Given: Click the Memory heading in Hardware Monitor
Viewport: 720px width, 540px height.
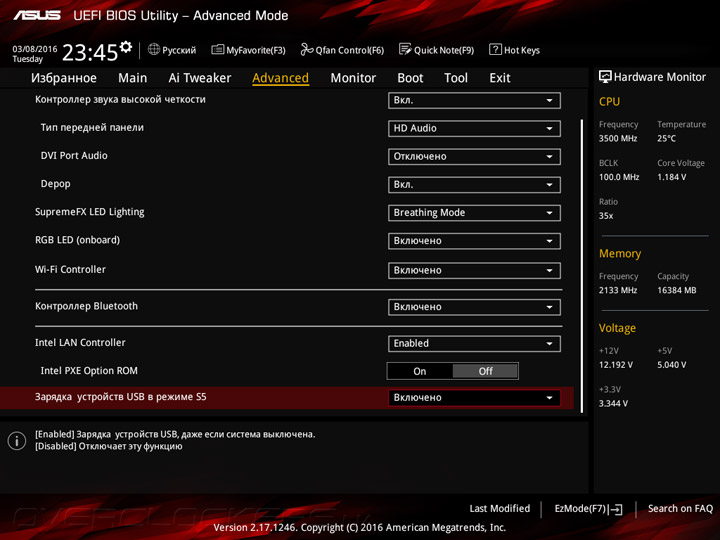Looking at the screenshot, I should pyautogui.click(x=620, y=253).
